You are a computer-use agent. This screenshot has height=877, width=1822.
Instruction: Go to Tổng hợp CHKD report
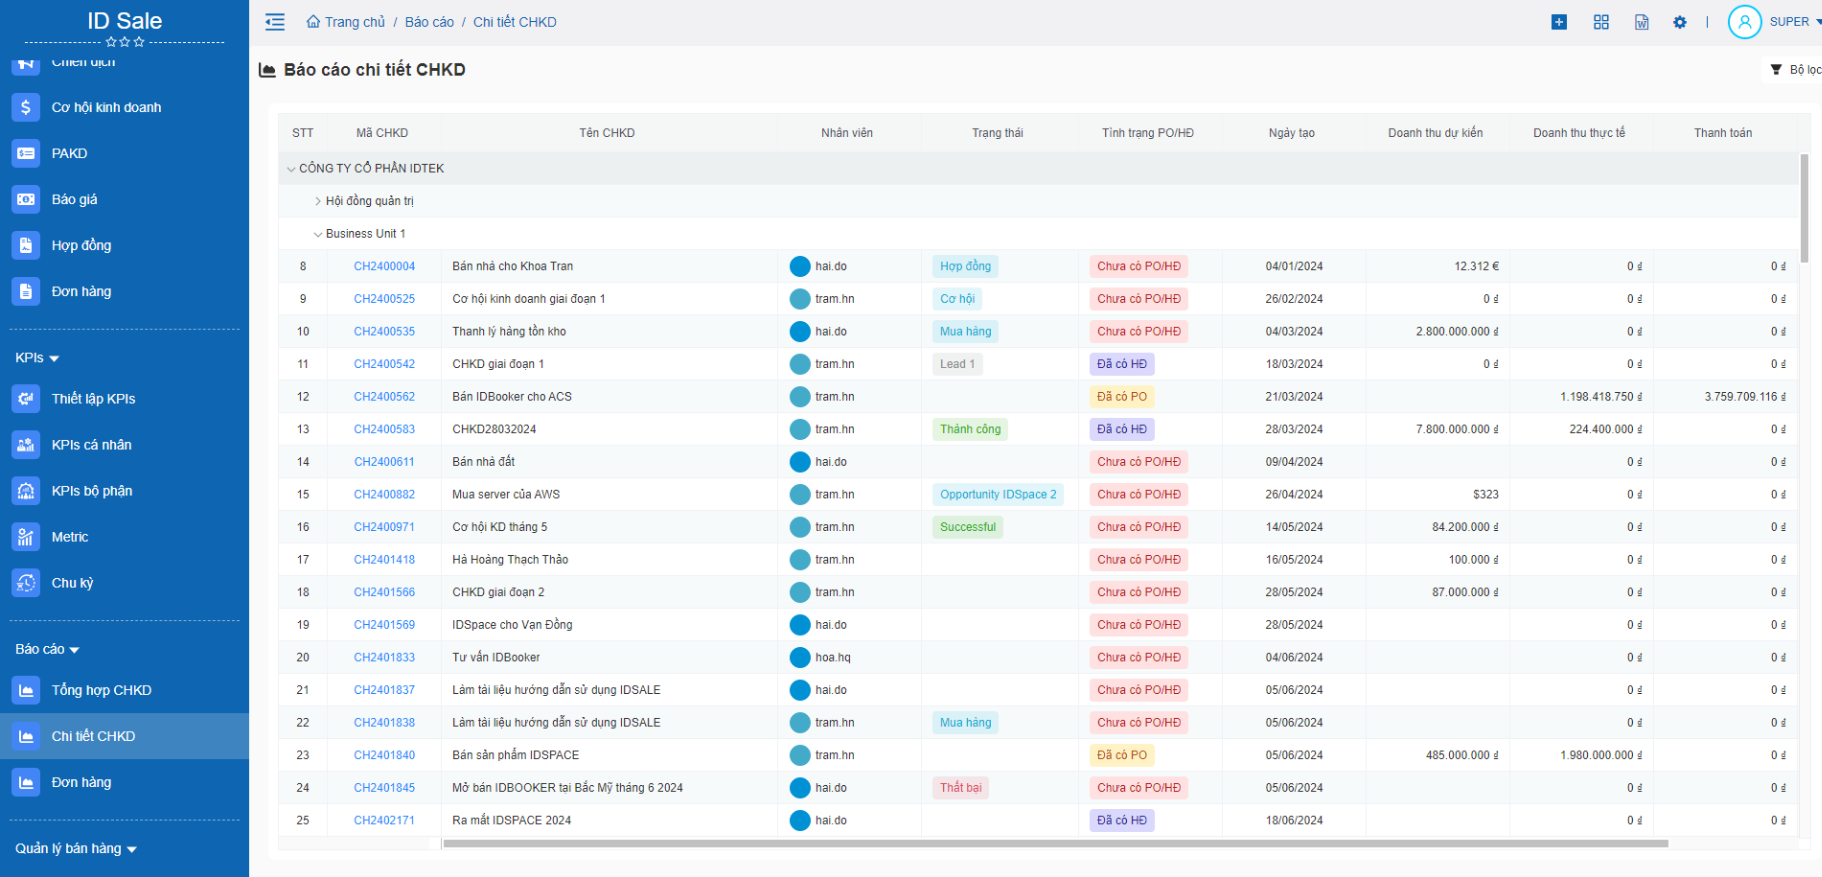(x=101, y=690)
